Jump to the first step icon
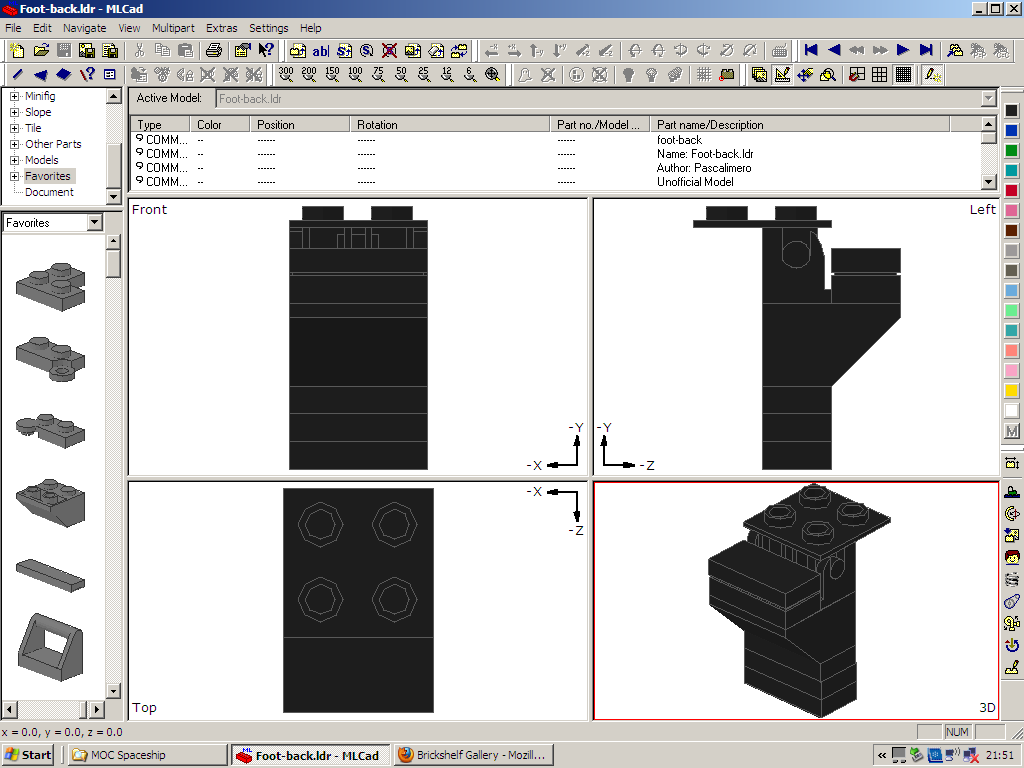 click(x=811, y=50)
